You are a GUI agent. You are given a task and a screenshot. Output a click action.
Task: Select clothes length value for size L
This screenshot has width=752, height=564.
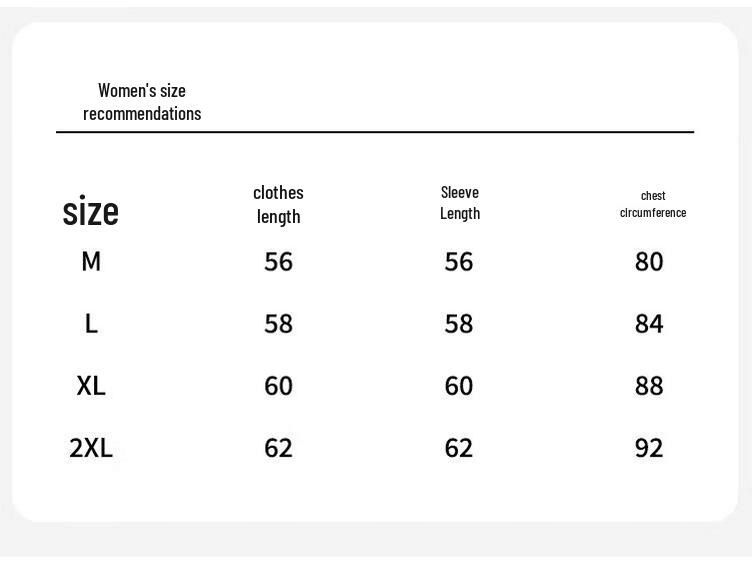(x=278, y=324)
